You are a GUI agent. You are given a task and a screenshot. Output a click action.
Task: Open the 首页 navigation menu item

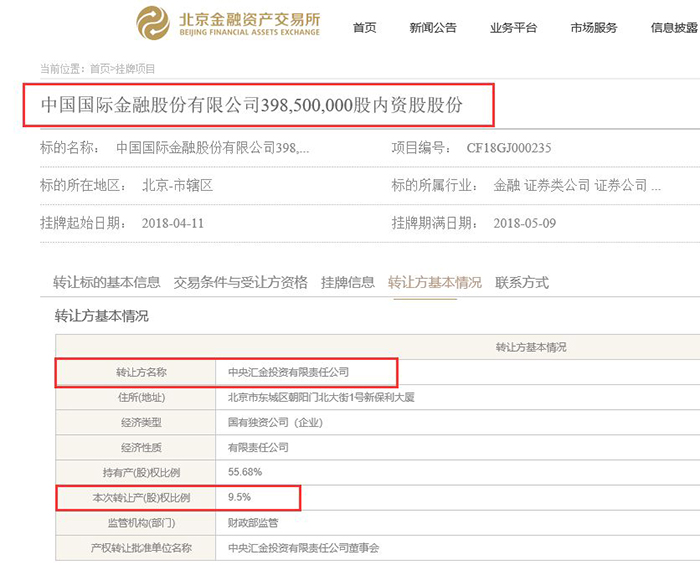pos(364,28)
